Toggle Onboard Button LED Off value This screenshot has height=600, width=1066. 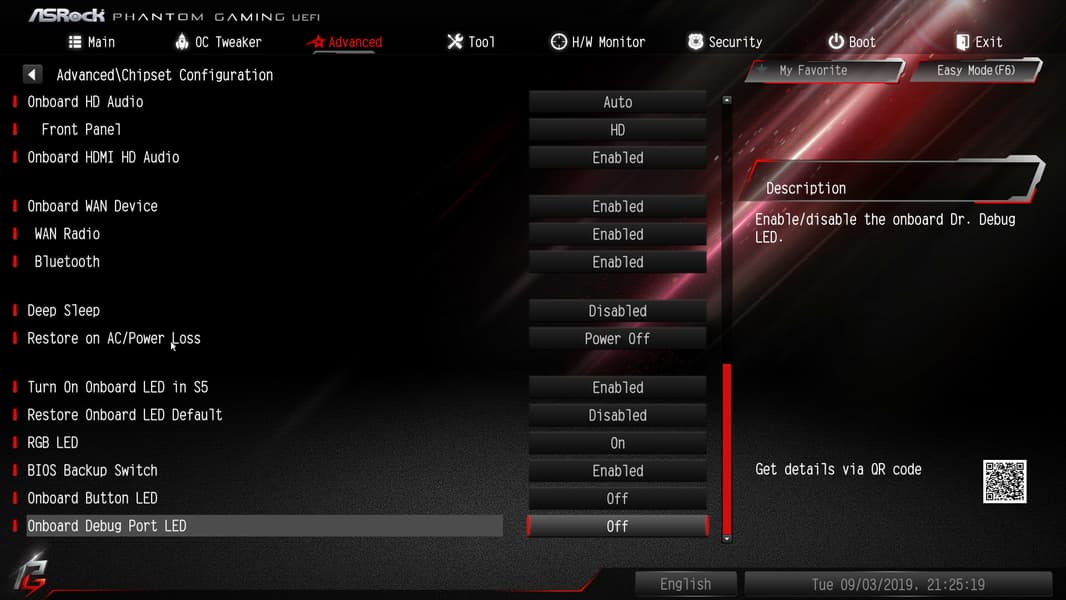click(x=617, y=499)
